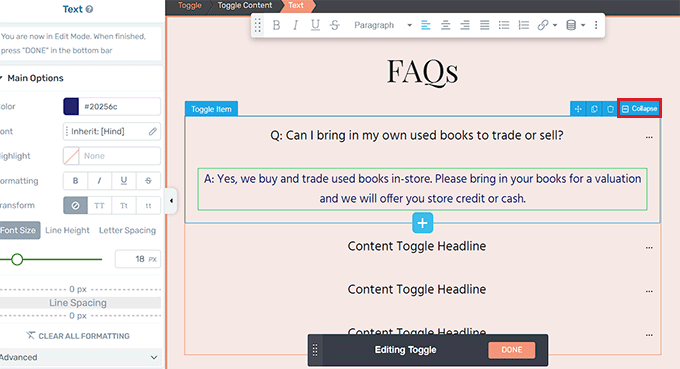The height and width of the screenshot is (369, 680).
Task: Click the answer text about store credit
Action: (x=422, y=189)
